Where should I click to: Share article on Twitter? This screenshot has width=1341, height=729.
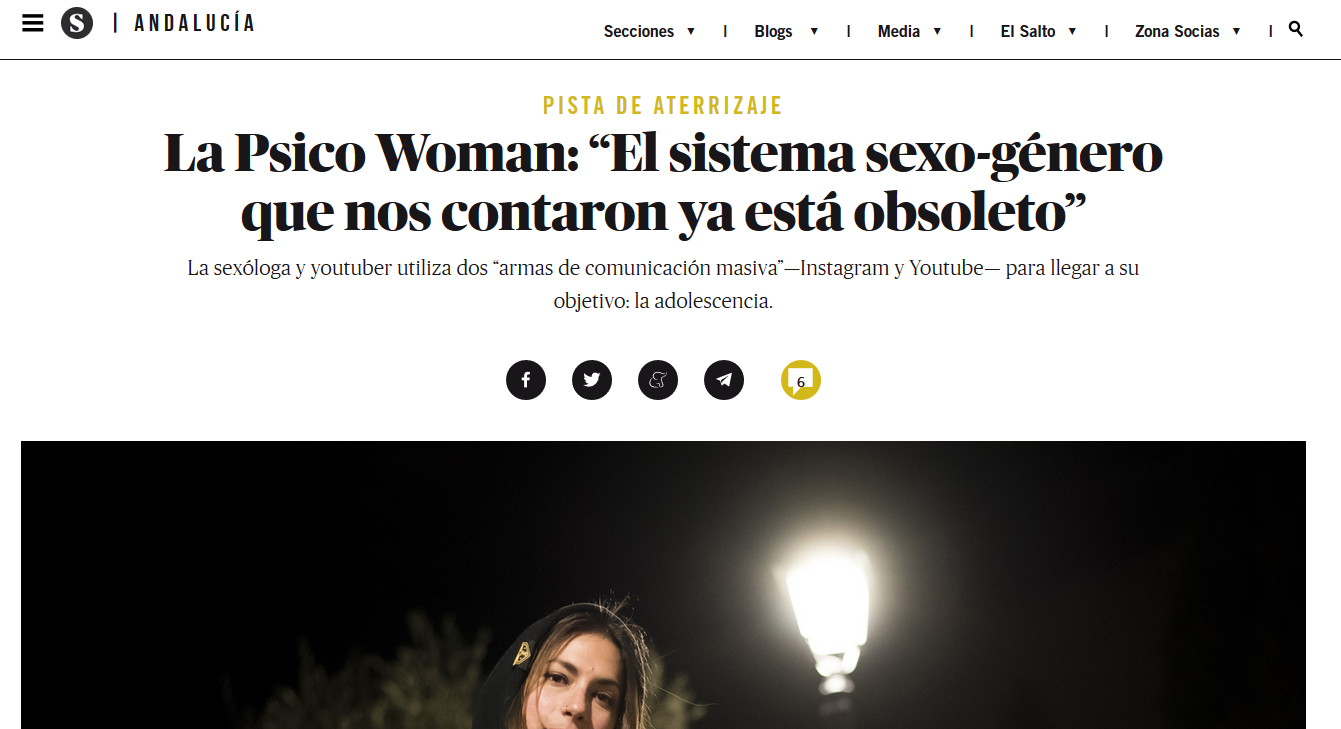(592, 380)
